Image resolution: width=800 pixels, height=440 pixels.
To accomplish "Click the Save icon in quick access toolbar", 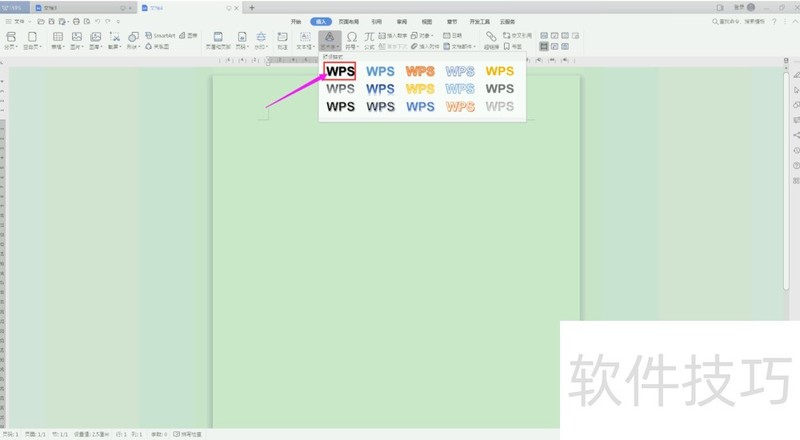I will pyautogui.click(x=51, y=21).
